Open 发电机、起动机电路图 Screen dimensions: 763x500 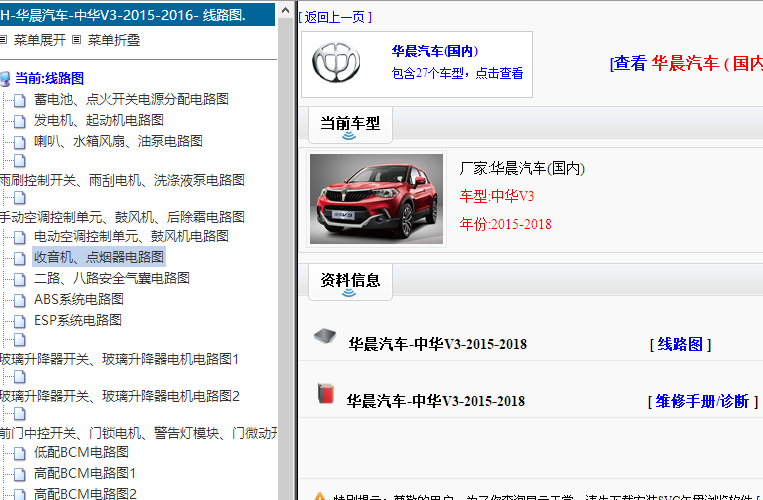[x=99, y=120]
